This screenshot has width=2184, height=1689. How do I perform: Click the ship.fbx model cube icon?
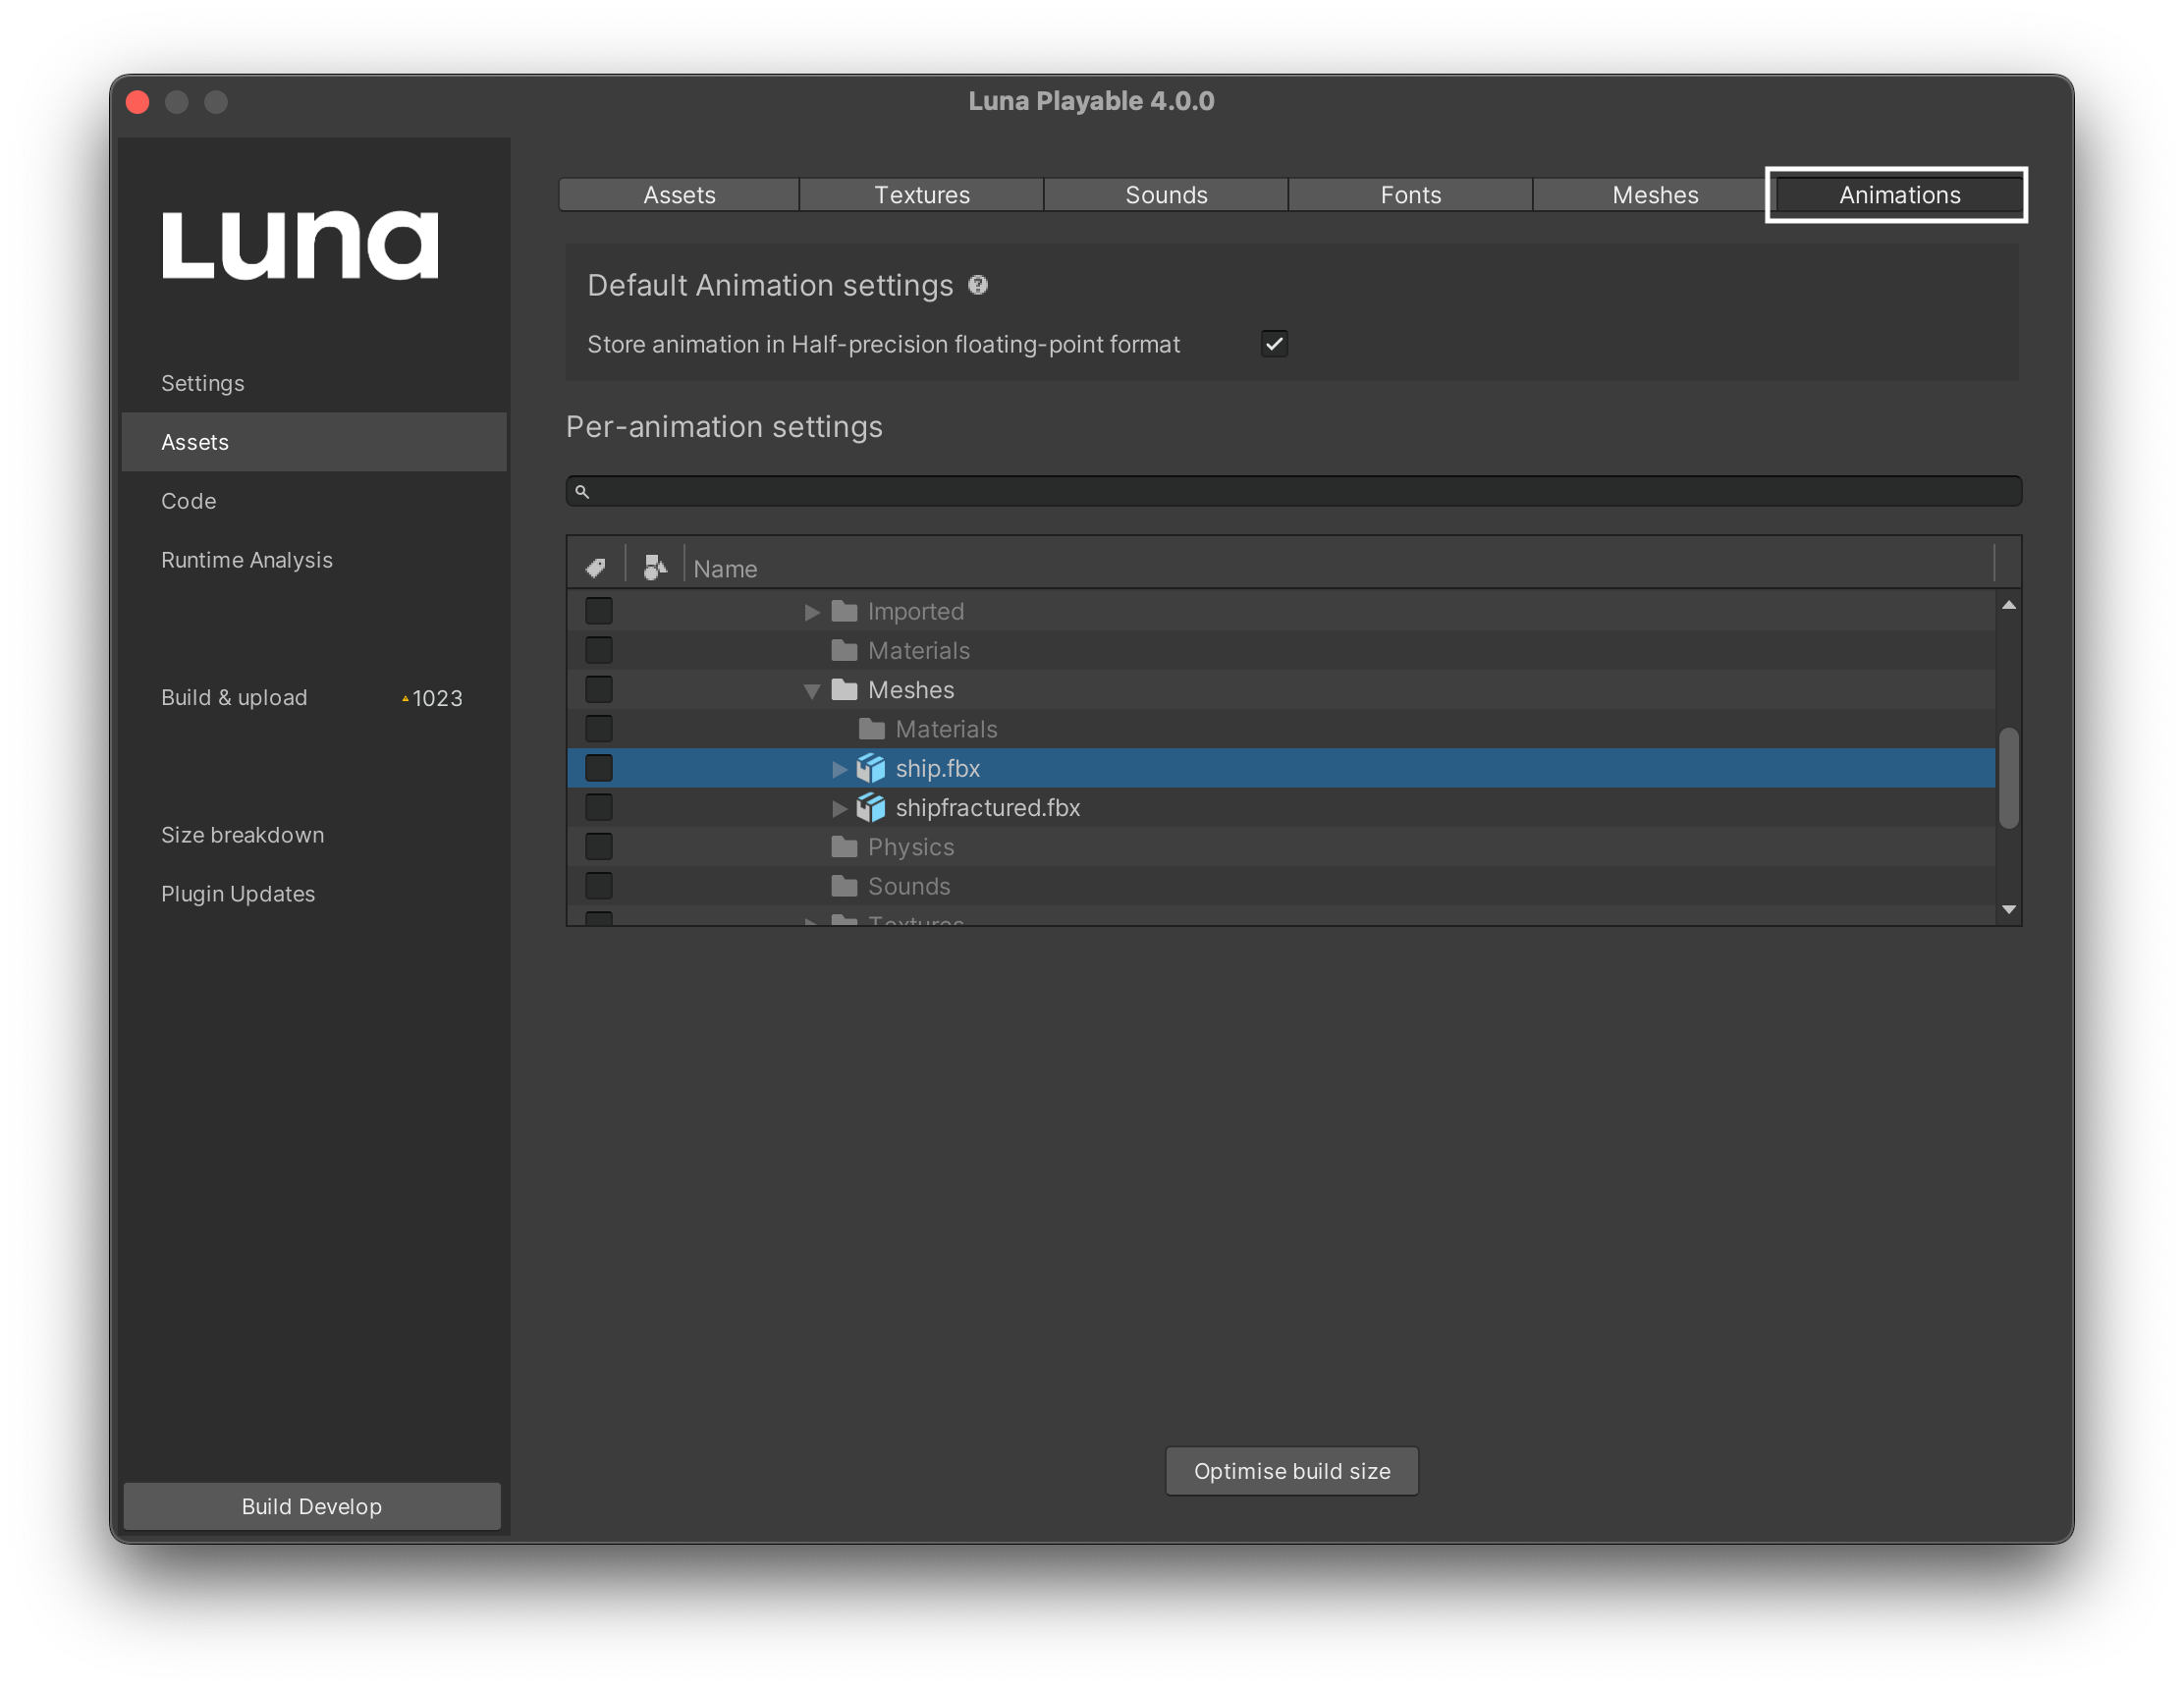point(871,768)
